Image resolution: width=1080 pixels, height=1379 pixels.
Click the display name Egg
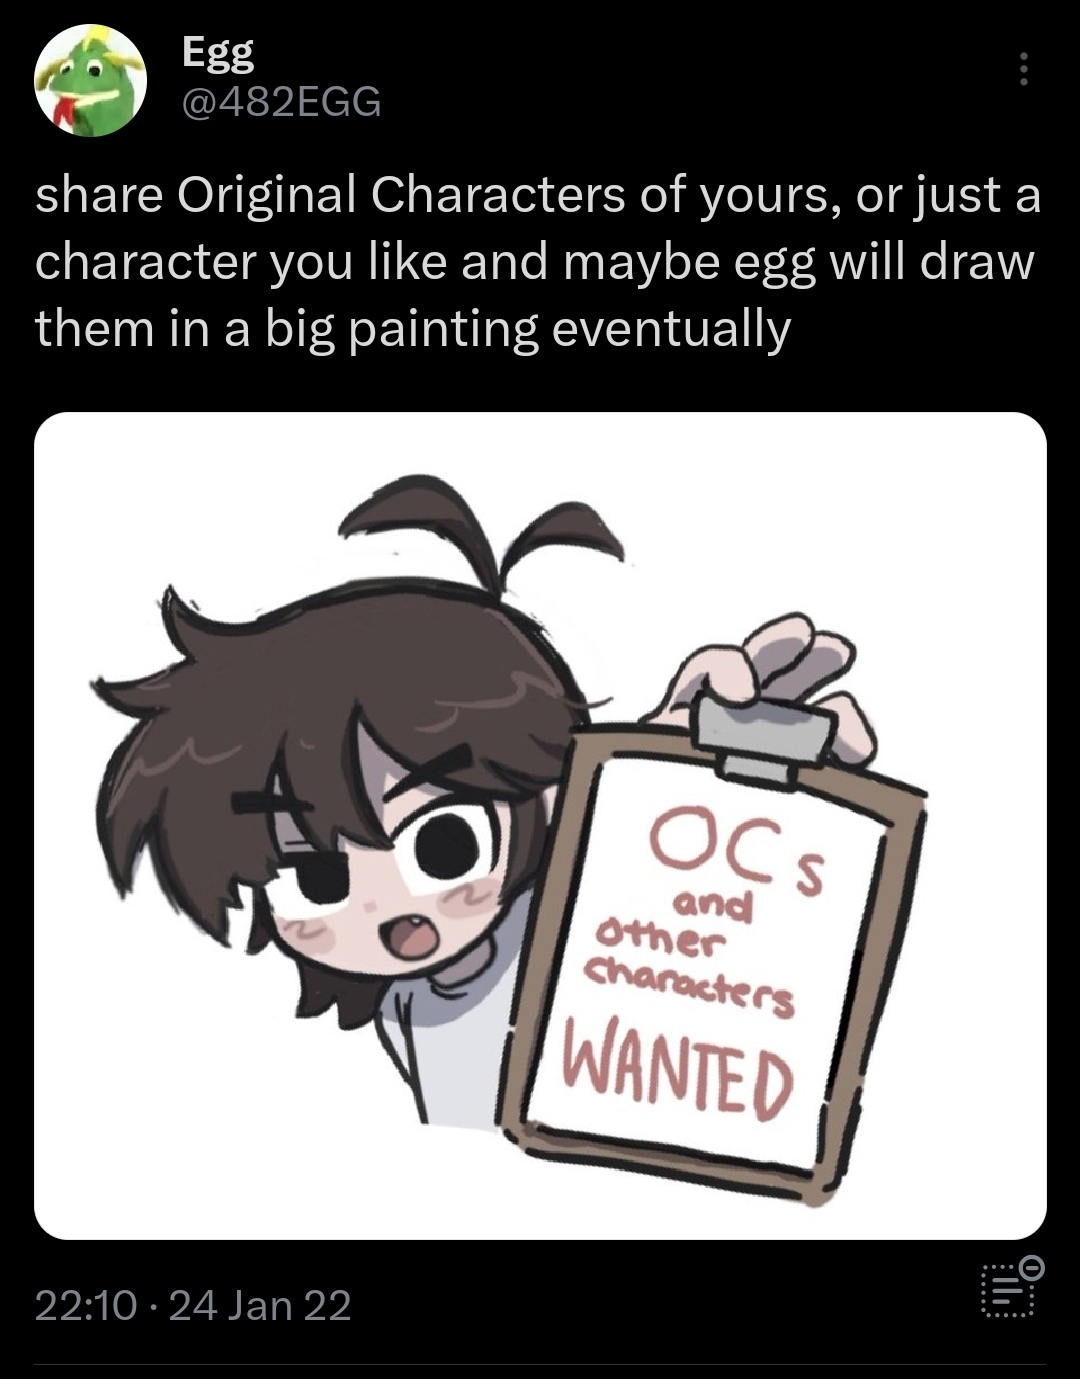click(217, 54)
